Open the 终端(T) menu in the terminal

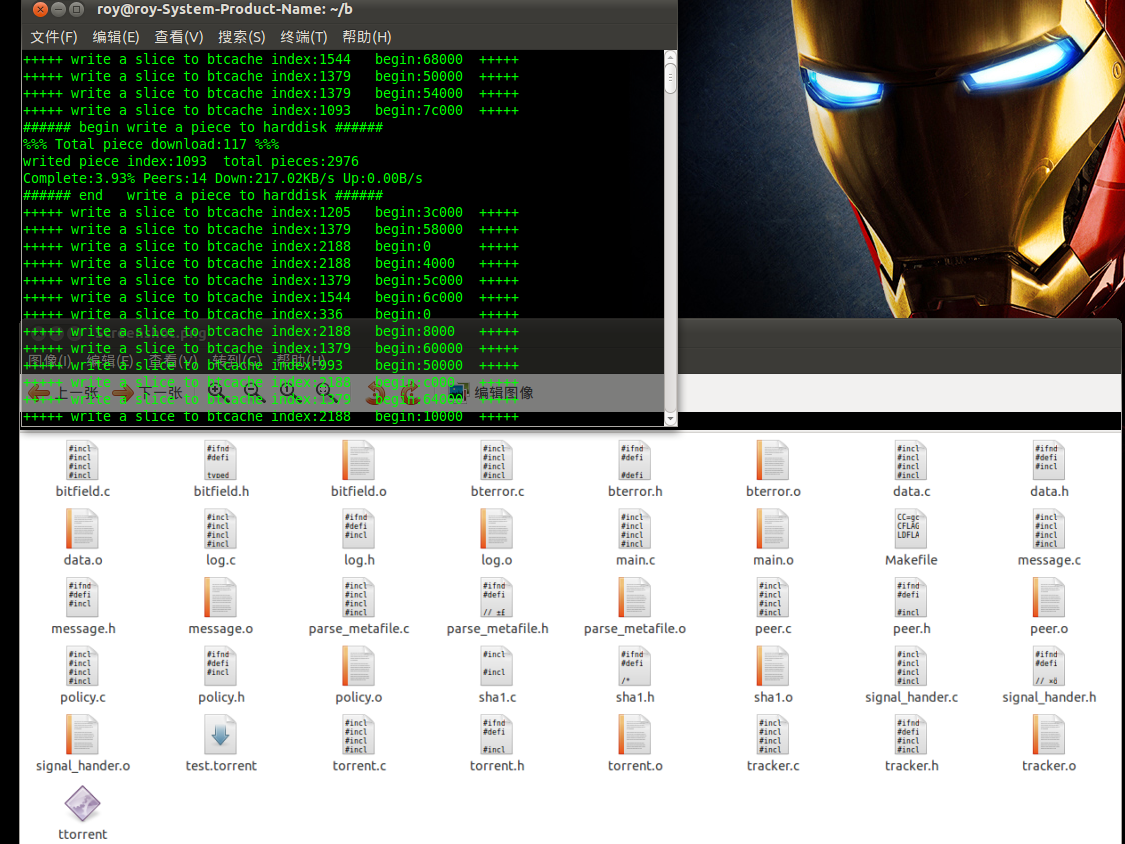[303, 37]
